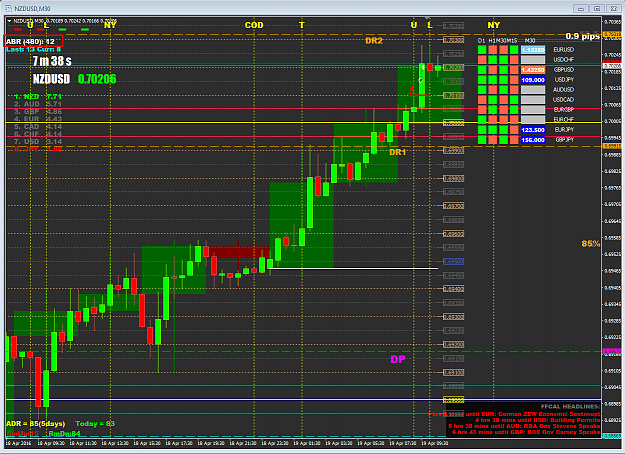Select the GBPUSD pair label

[564, 70]
